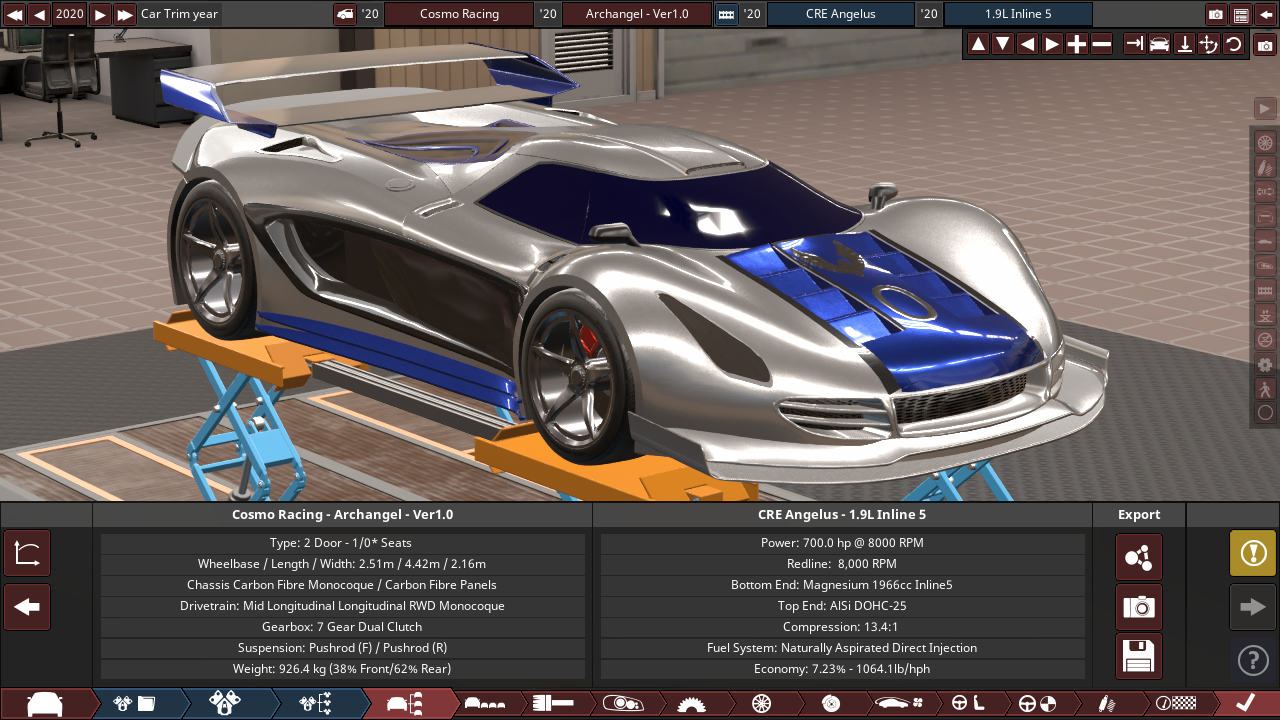1280x720 pixels.
Task: Save with floppy disk button
Action: 1139,657
